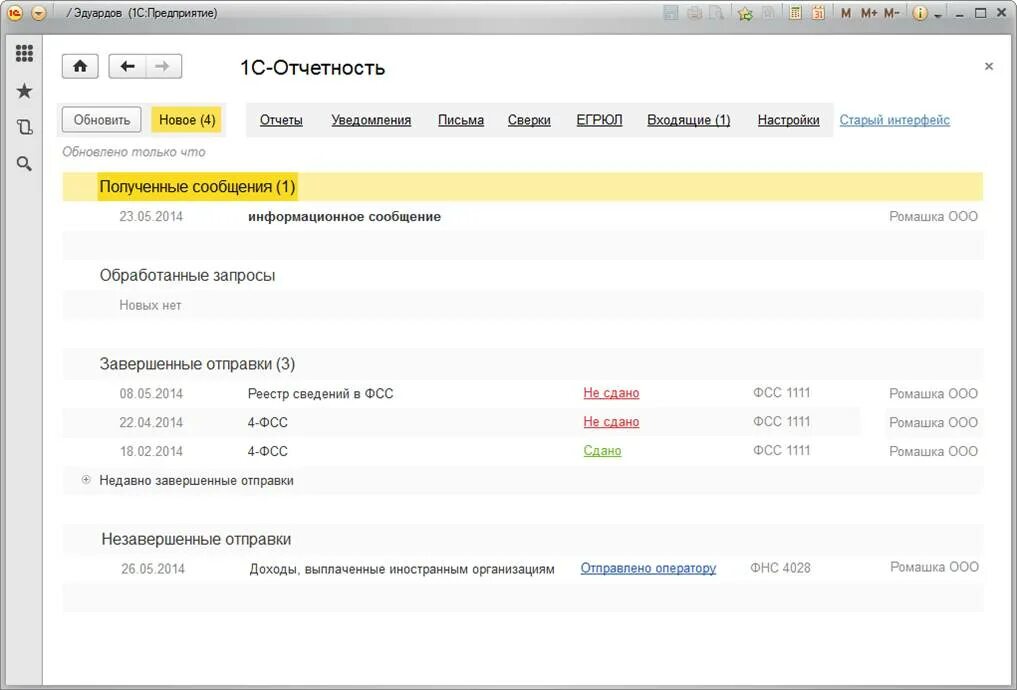The image size is (1017, 690).
Task: Click Не сдано link for 08.05.2014
Action: tap(611, 393)
